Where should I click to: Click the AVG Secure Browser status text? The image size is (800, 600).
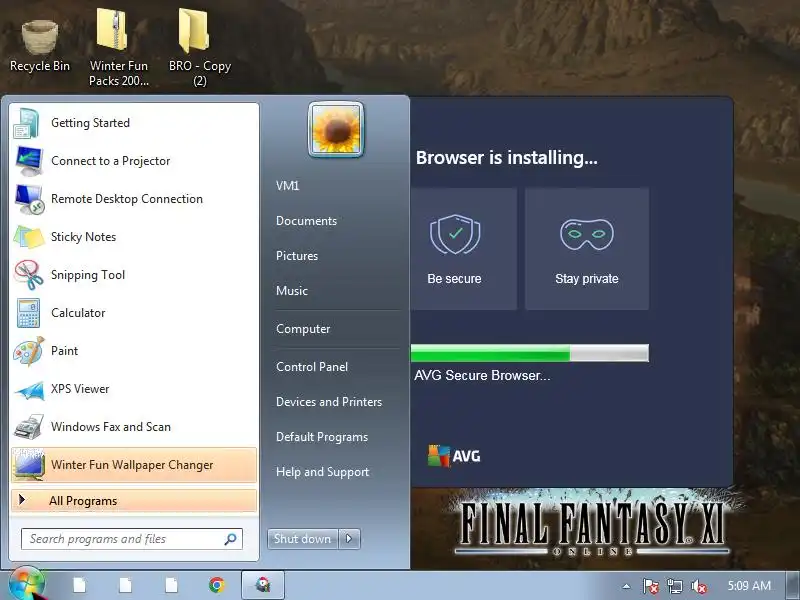click(482, 376)
